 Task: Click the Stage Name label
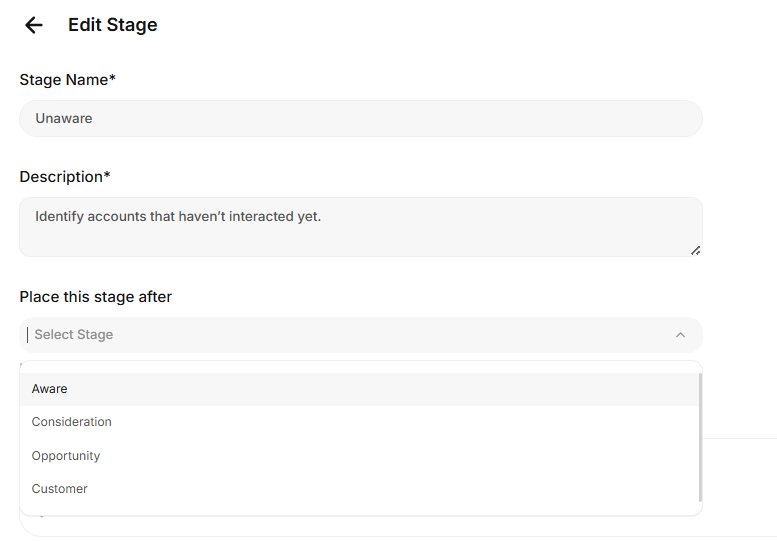point(63,80)
